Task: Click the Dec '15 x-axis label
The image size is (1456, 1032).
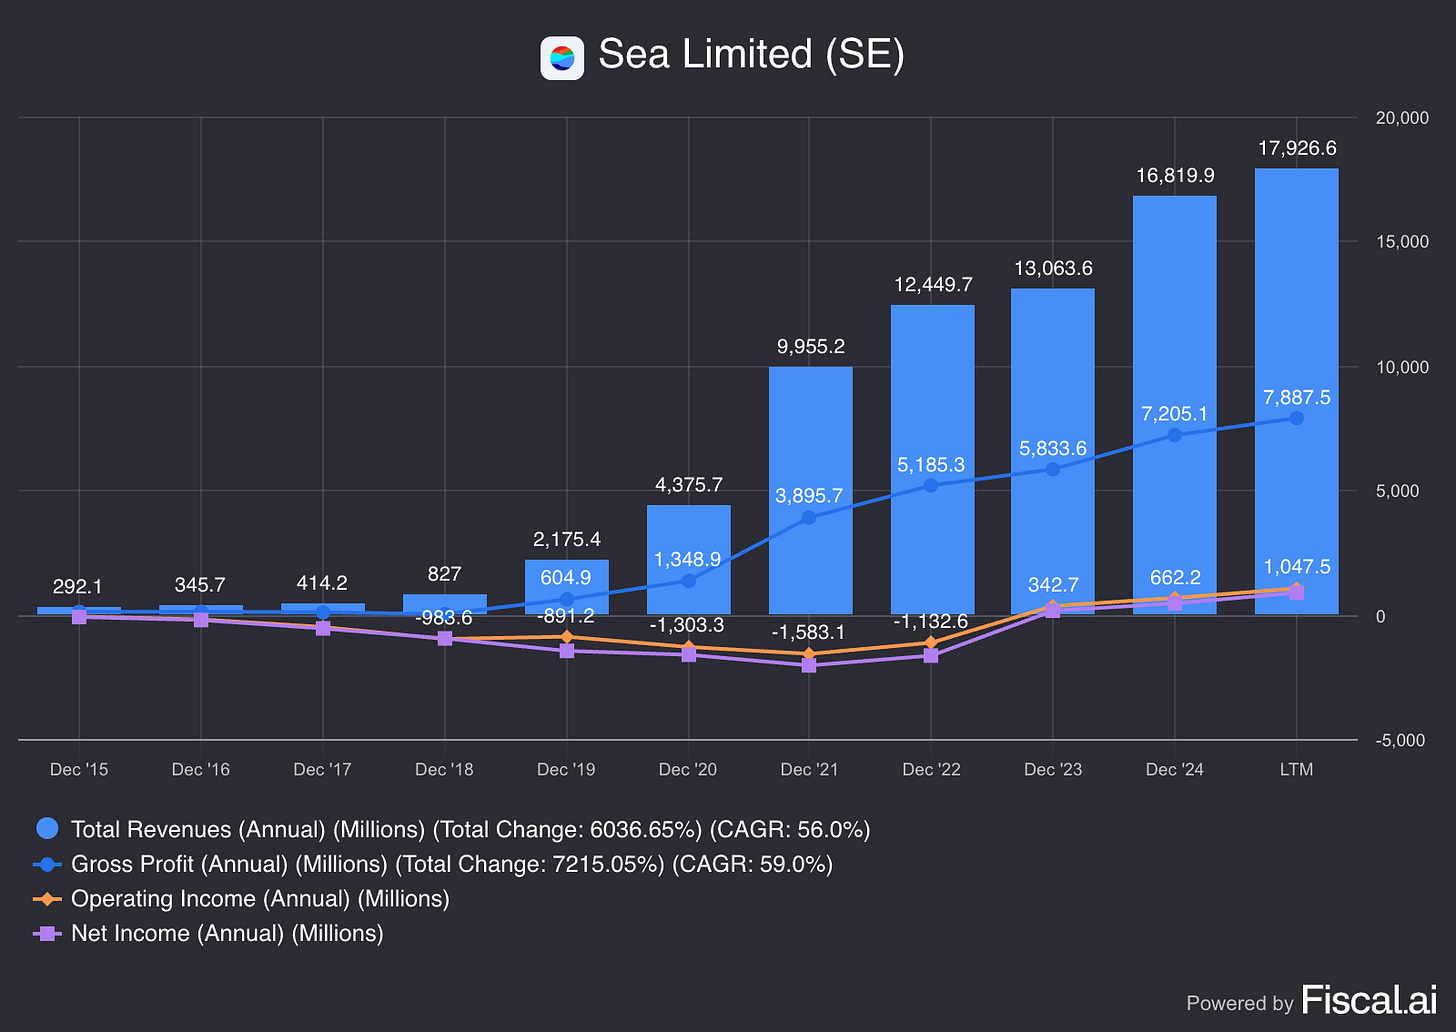Action: pyautogui.click(x=79, y=769)
